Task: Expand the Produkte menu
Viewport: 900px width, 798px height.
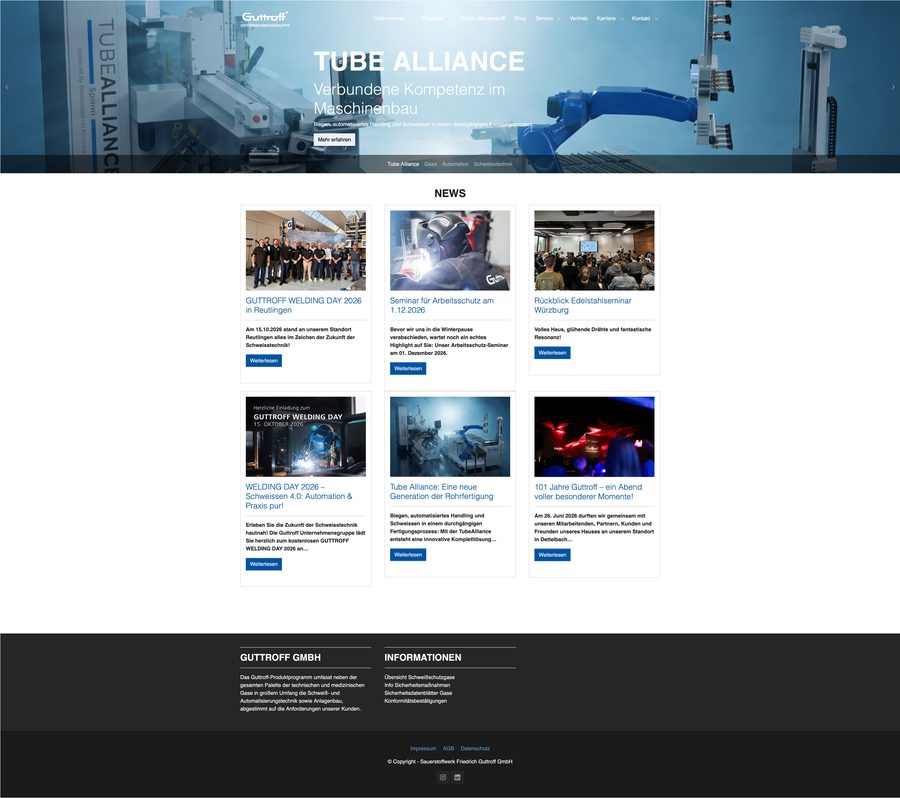Action: coord(436,18)
